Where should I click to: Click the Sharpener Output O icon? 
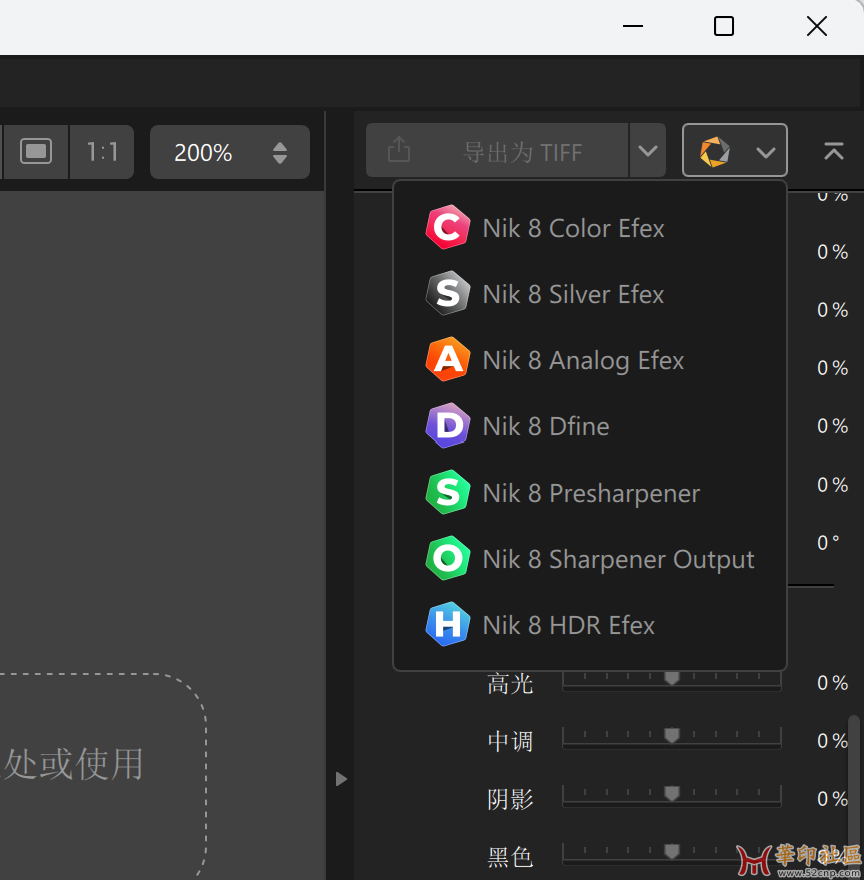click(x=447, y=558)
